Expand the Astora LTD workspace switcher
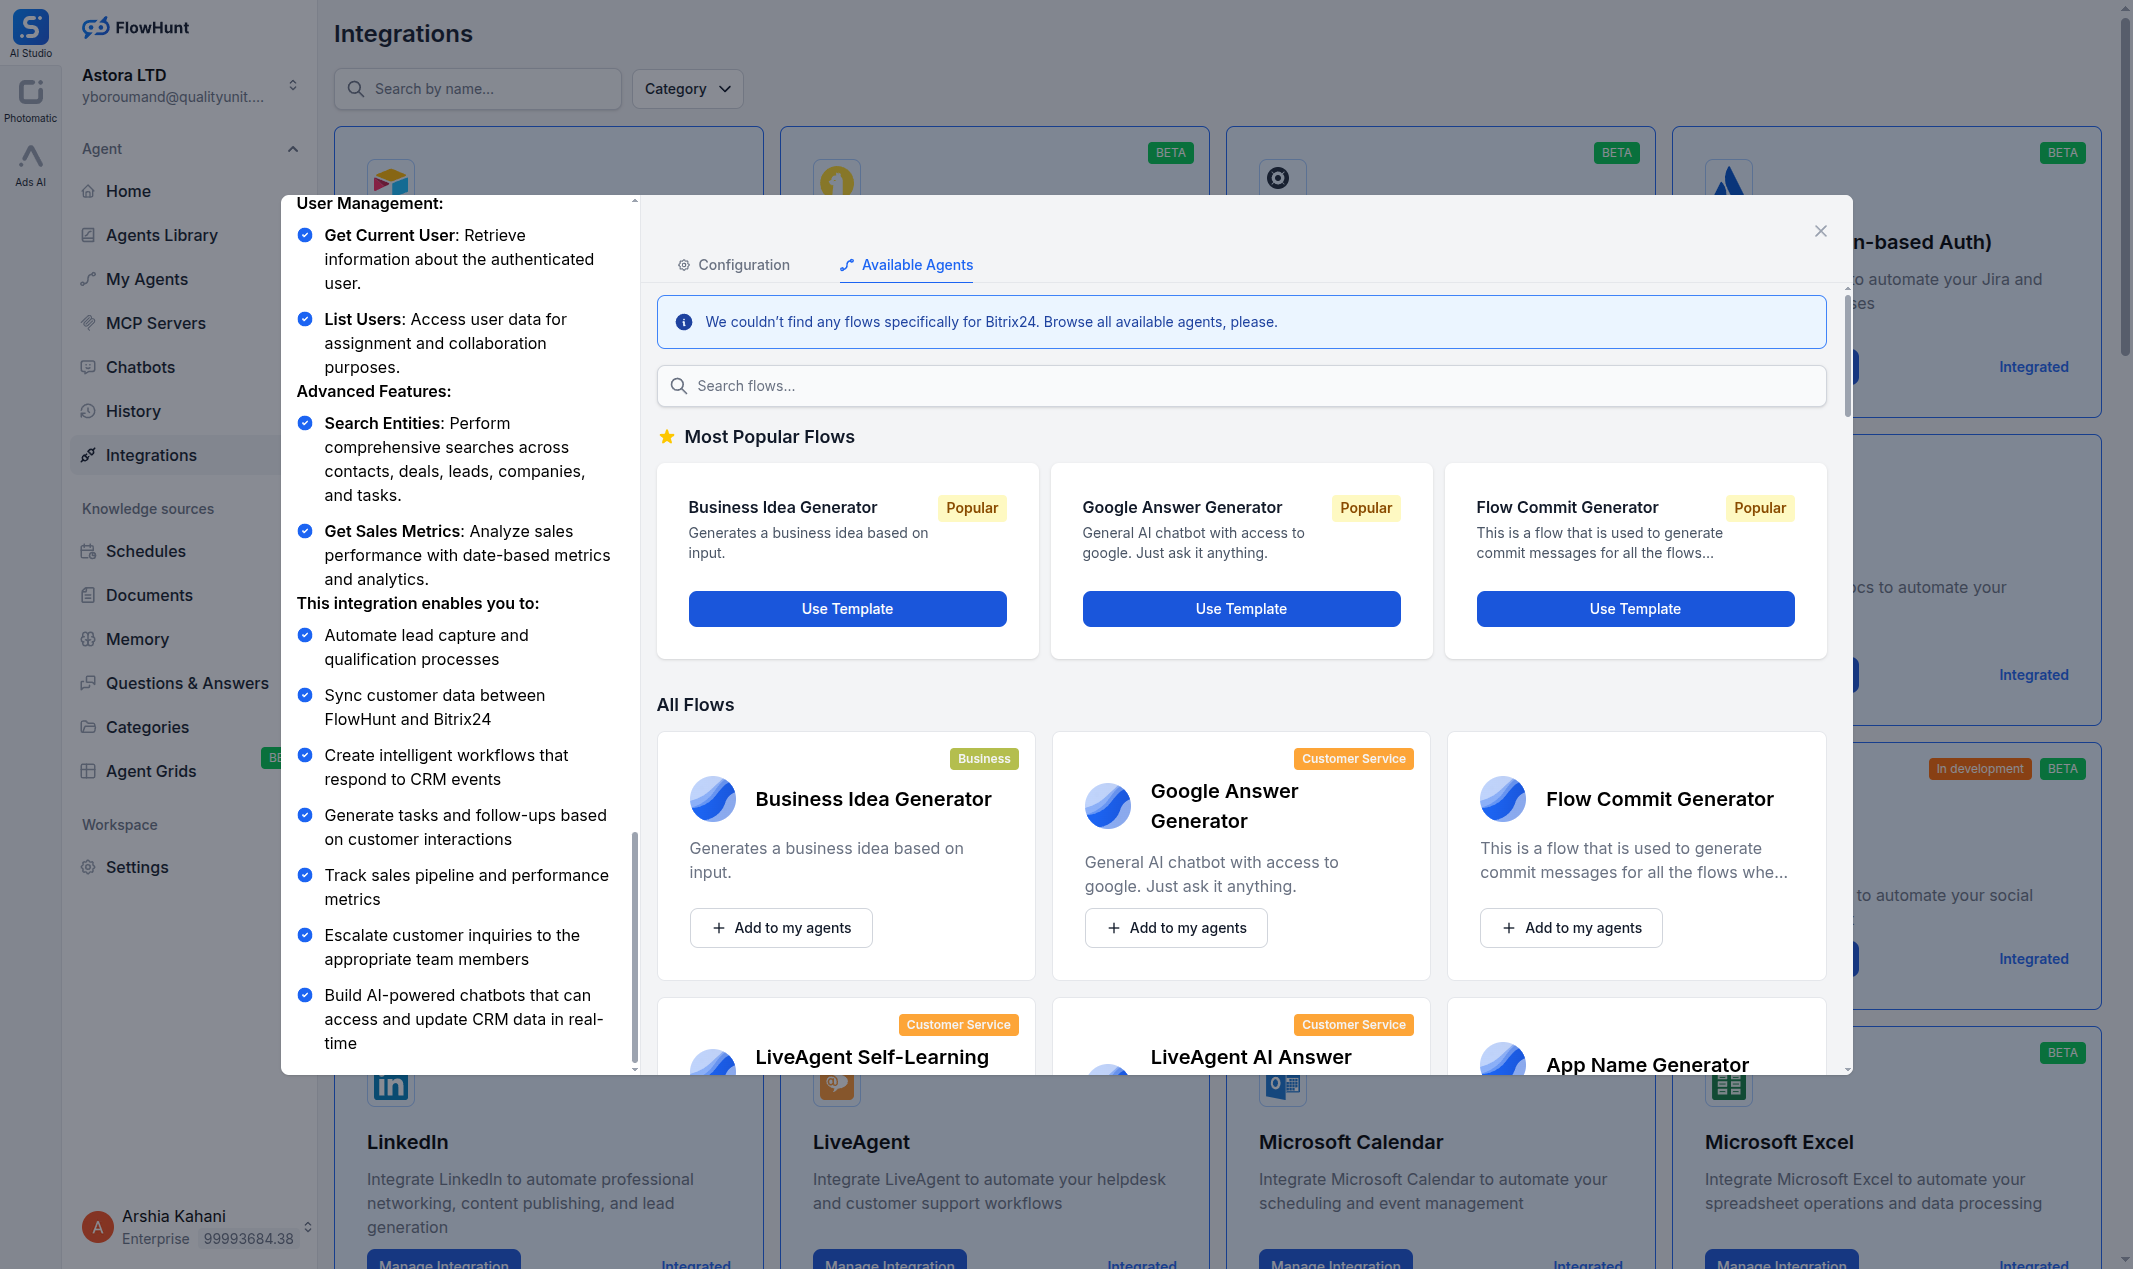 [x=293, y=85]
